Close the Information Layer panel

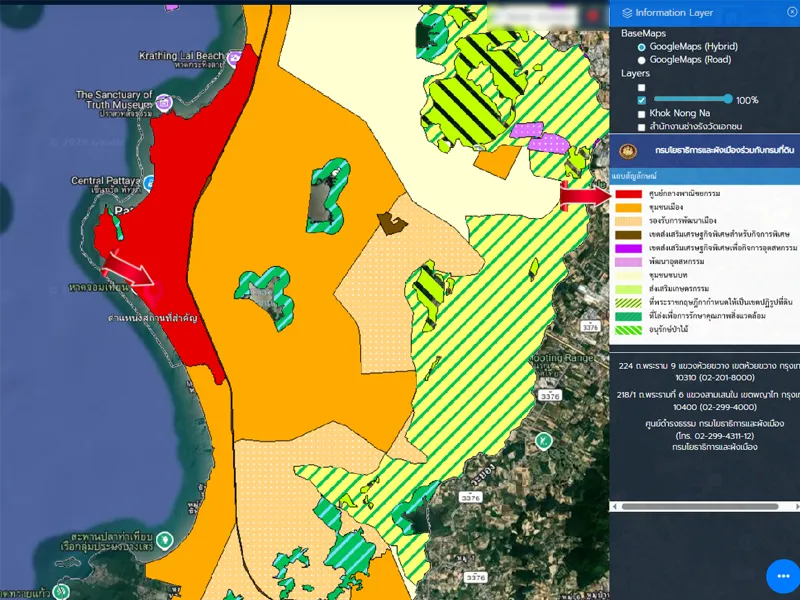(x=792, y=13)
